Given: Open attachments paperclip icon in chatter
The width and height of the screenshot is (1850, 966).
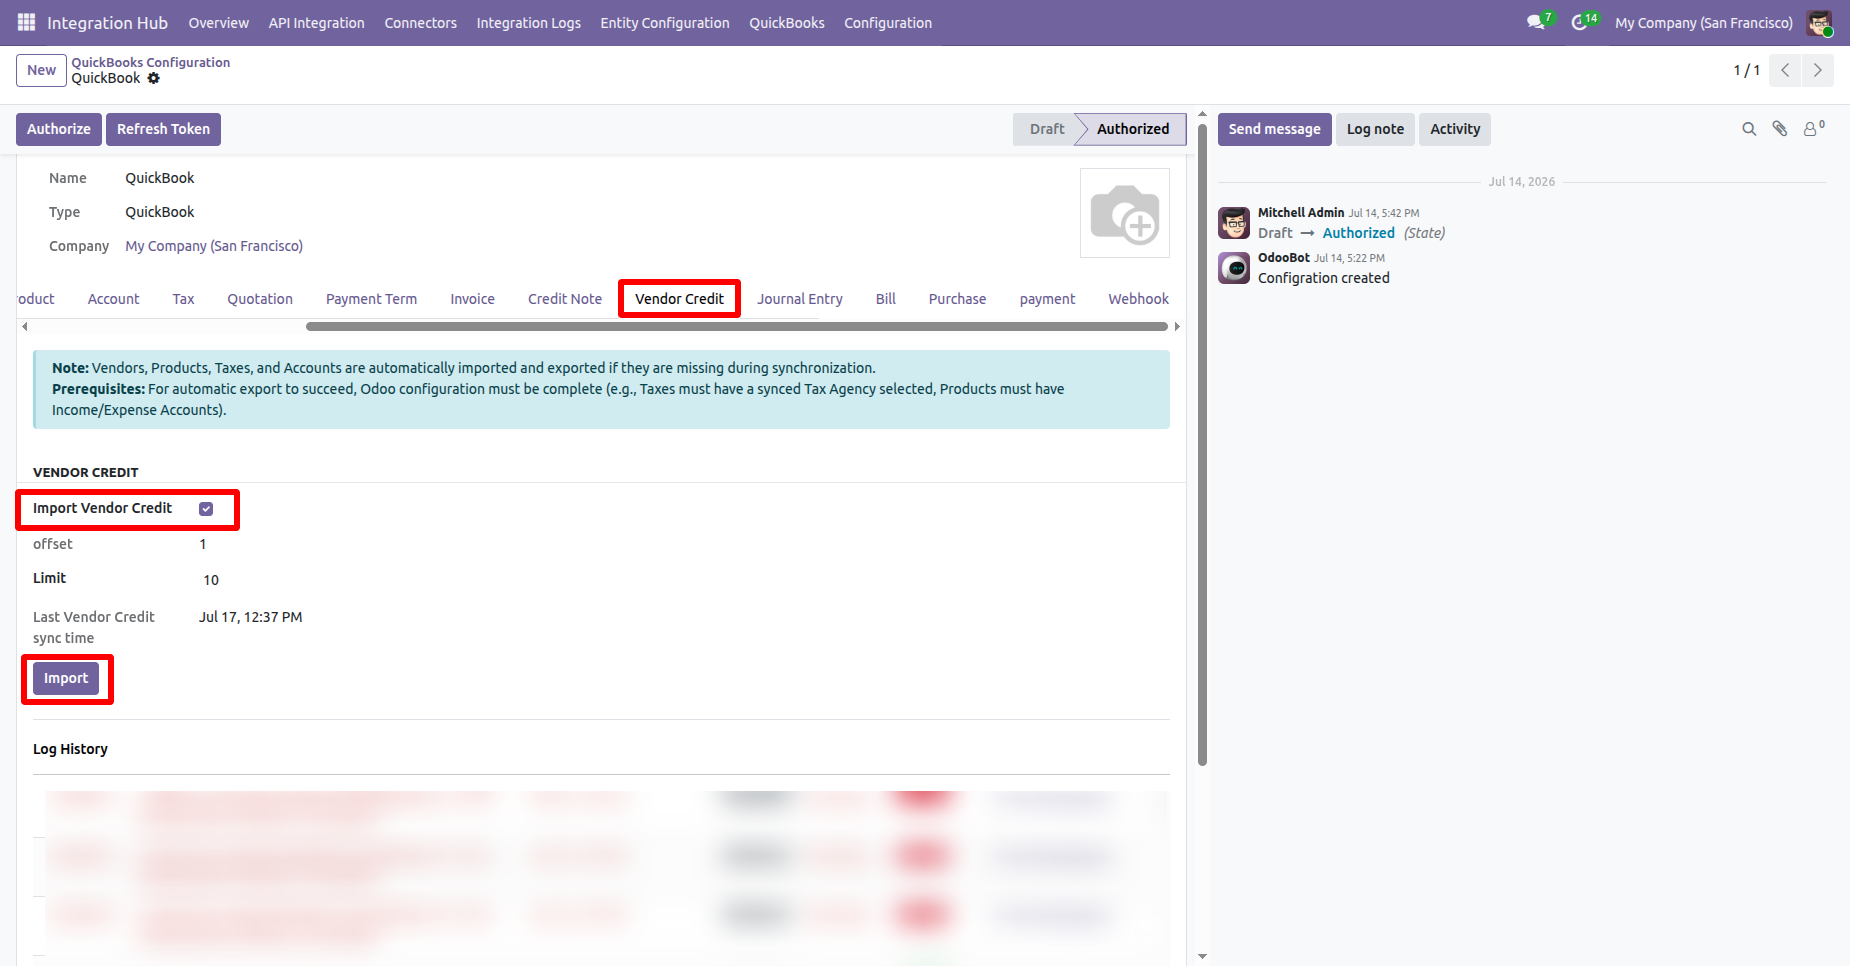Looking at the screenshot, I should (x=1780, y=129).
